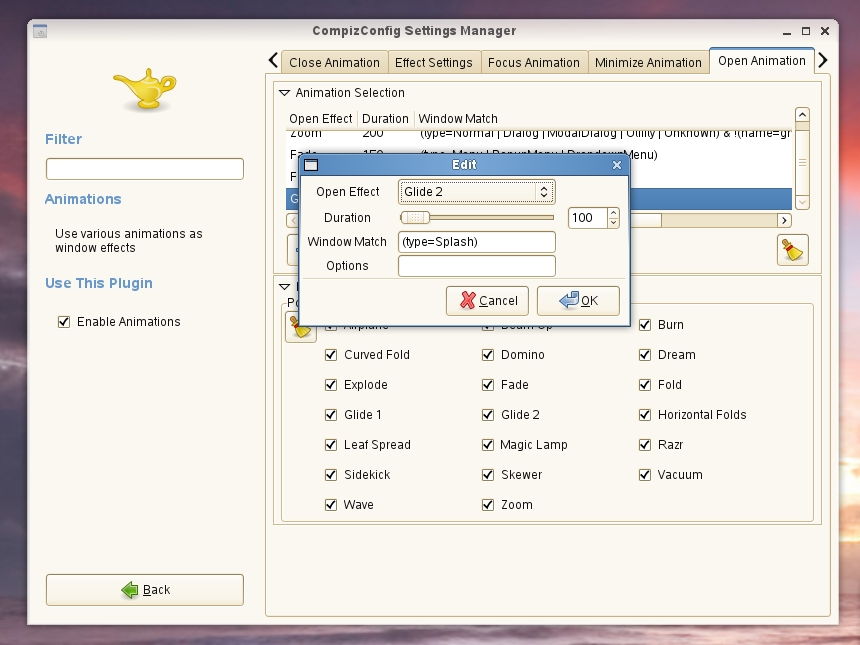Click the empty Options text field
860x645 pixels.
tap(477, 266)
